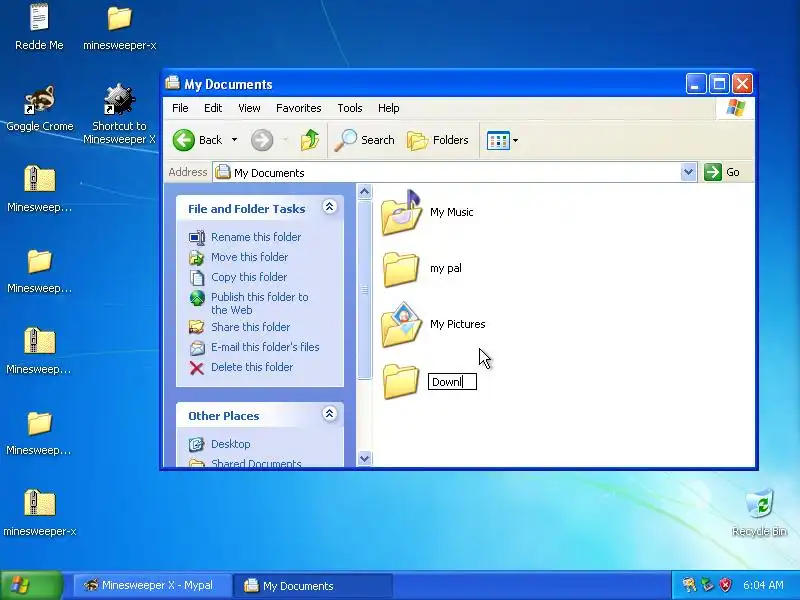Viewport: 800px width, 600px height.
Task: Click Publish this folder to the Web
Action: tap(260, 304)
